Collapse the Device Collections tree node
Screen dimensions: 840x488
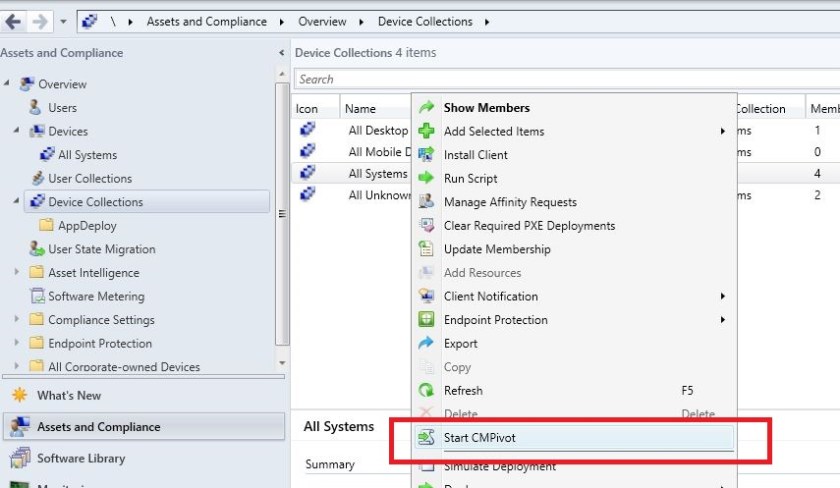(x=17, y=202)
